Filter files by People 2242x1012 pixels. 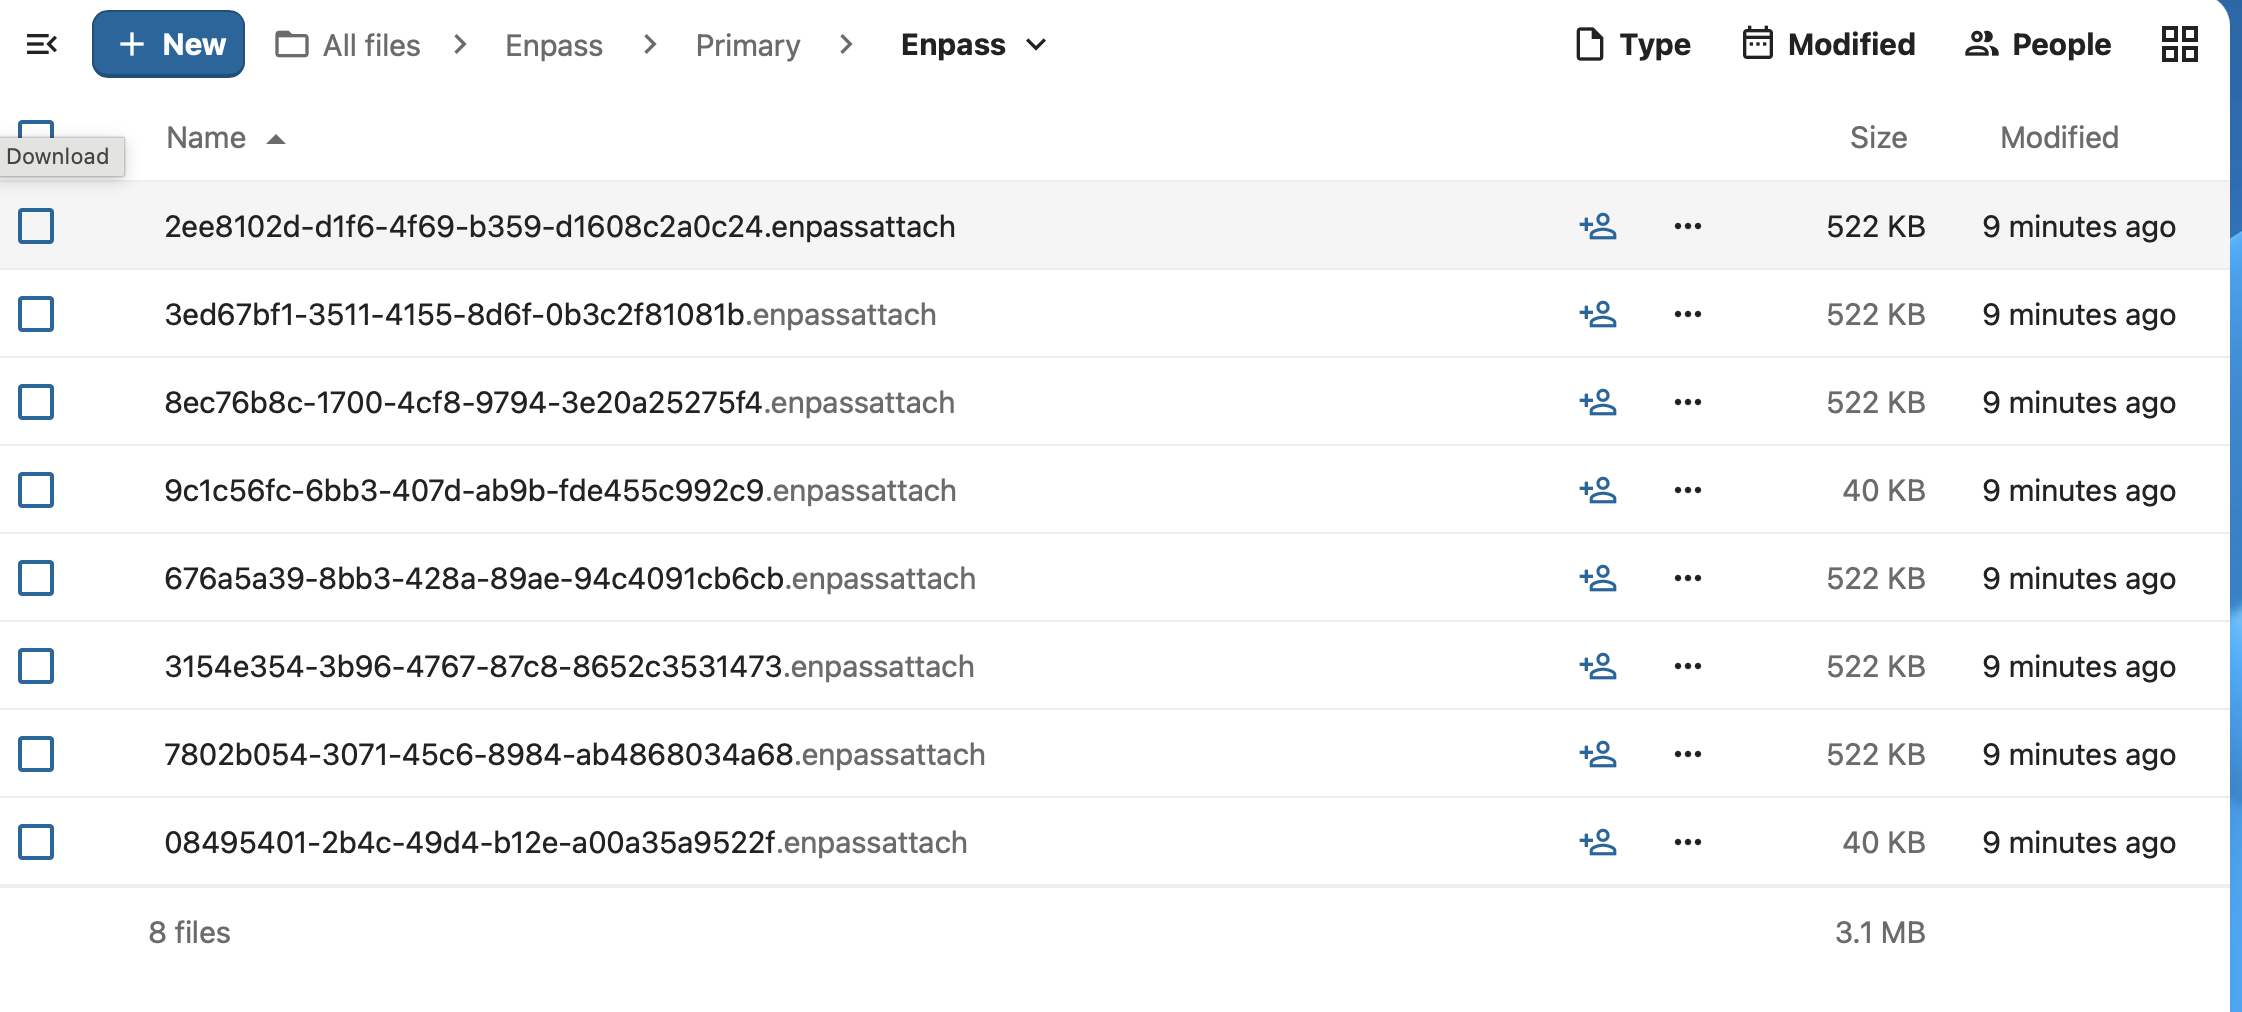(x=2037, y=45)
